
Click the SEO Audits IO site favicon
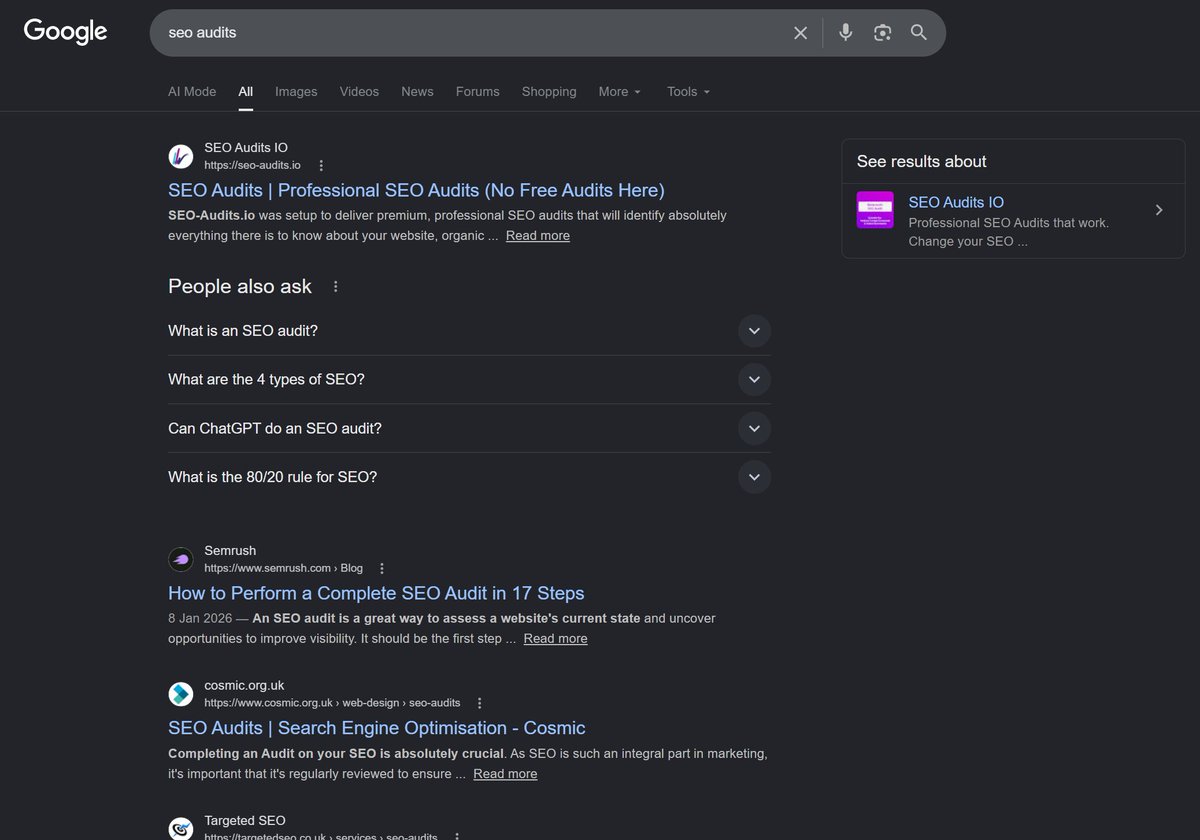(x=181, y=156)
